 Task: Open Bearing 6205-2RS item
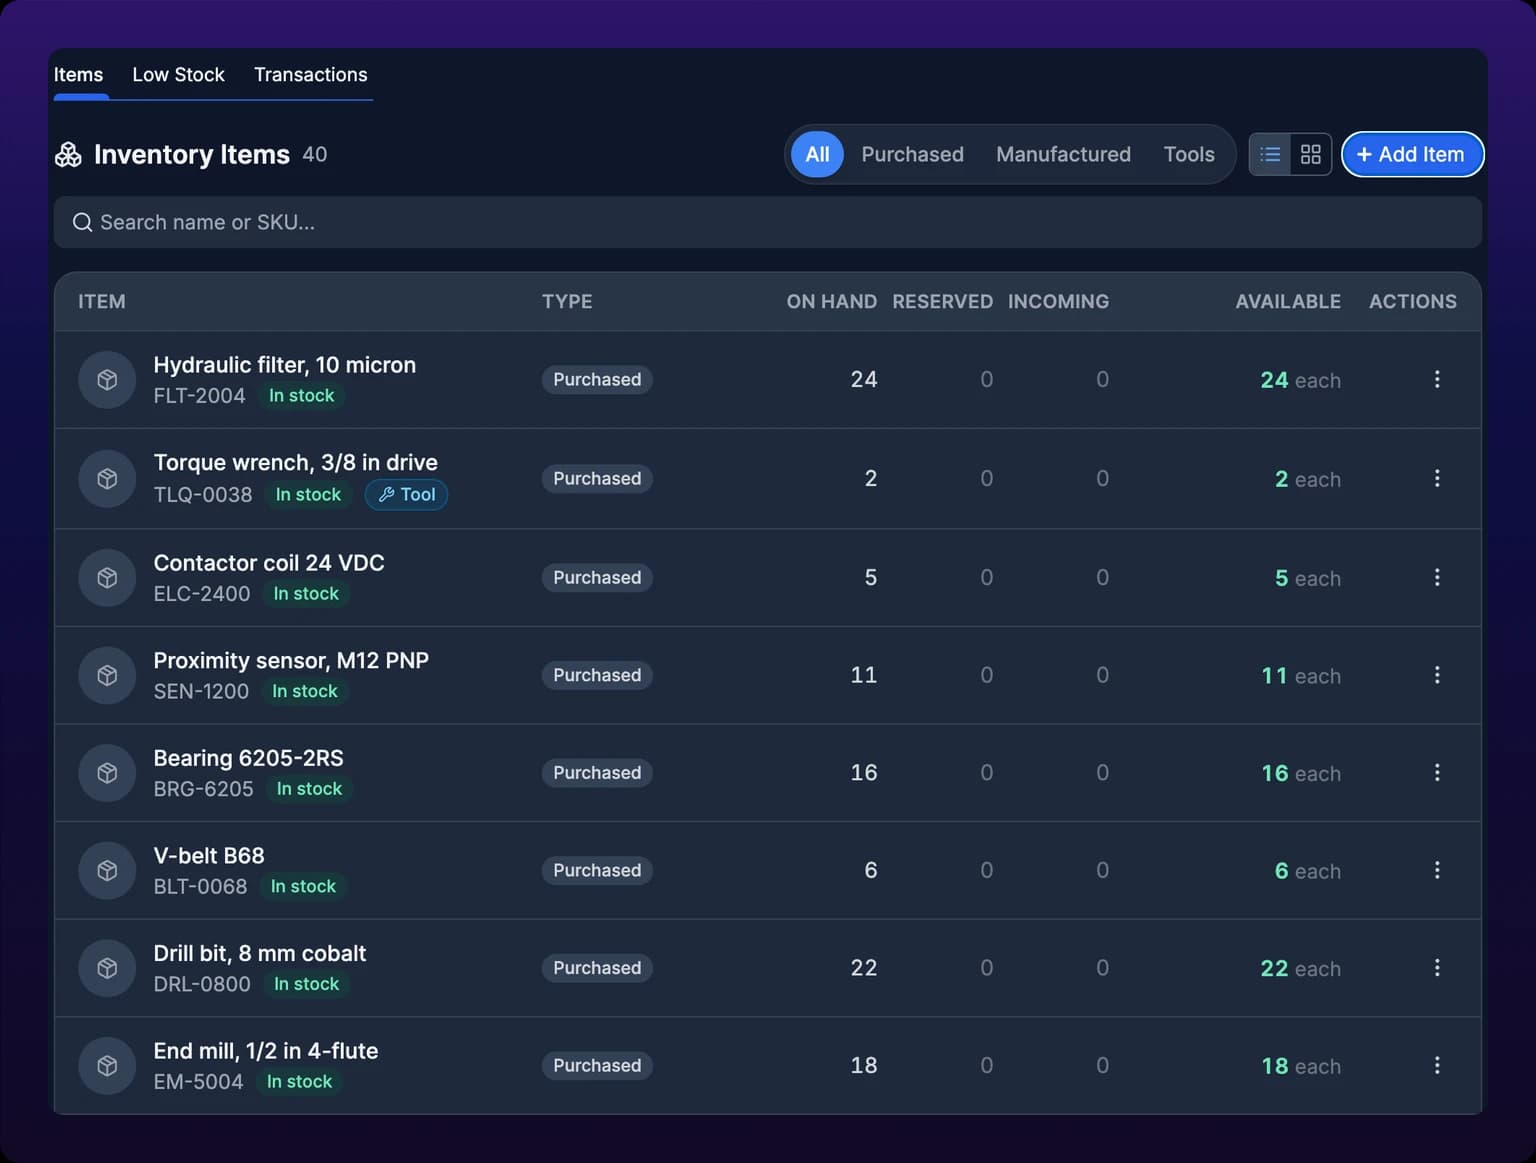click(x=248, y=758)
